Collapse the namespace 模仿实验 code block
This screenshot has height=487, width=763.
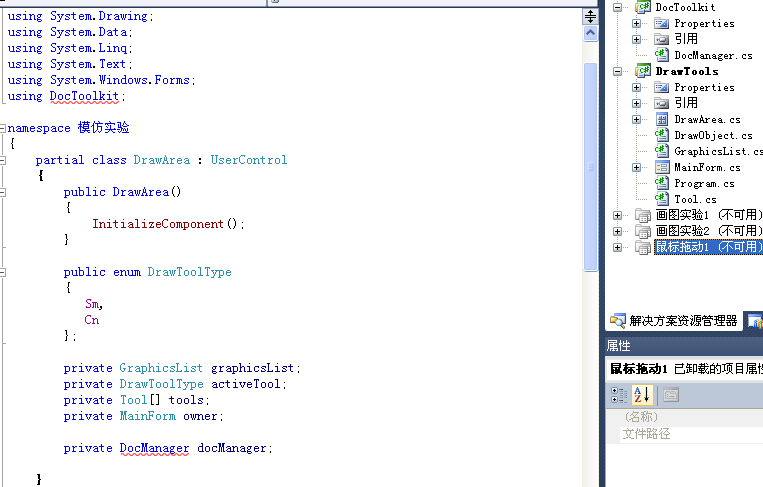pos(2,128)
